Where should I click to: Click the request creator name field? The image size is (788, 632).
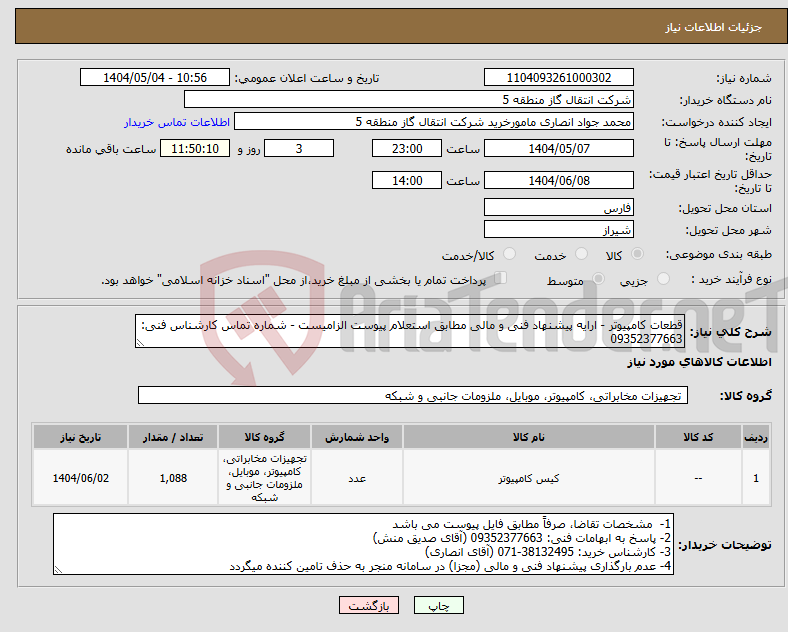tap(434, 122)
